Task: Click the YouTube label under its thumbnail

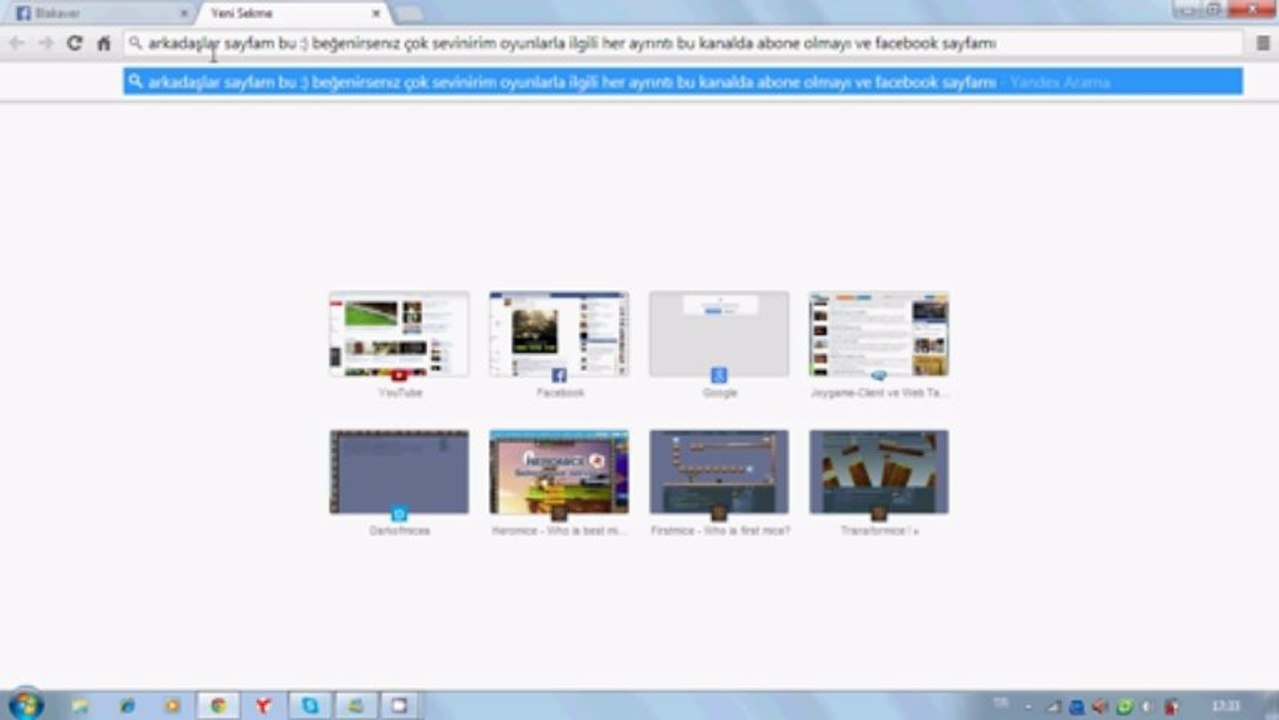Action: 400,393
